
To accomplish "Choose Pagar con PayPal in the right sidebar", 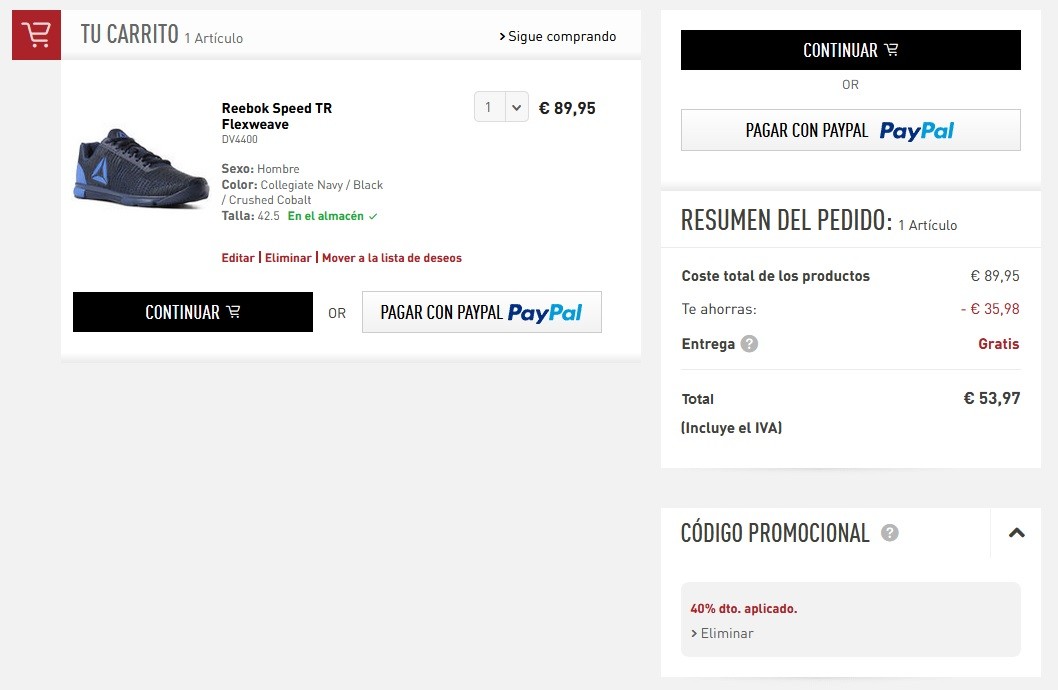I will (850, 130).
